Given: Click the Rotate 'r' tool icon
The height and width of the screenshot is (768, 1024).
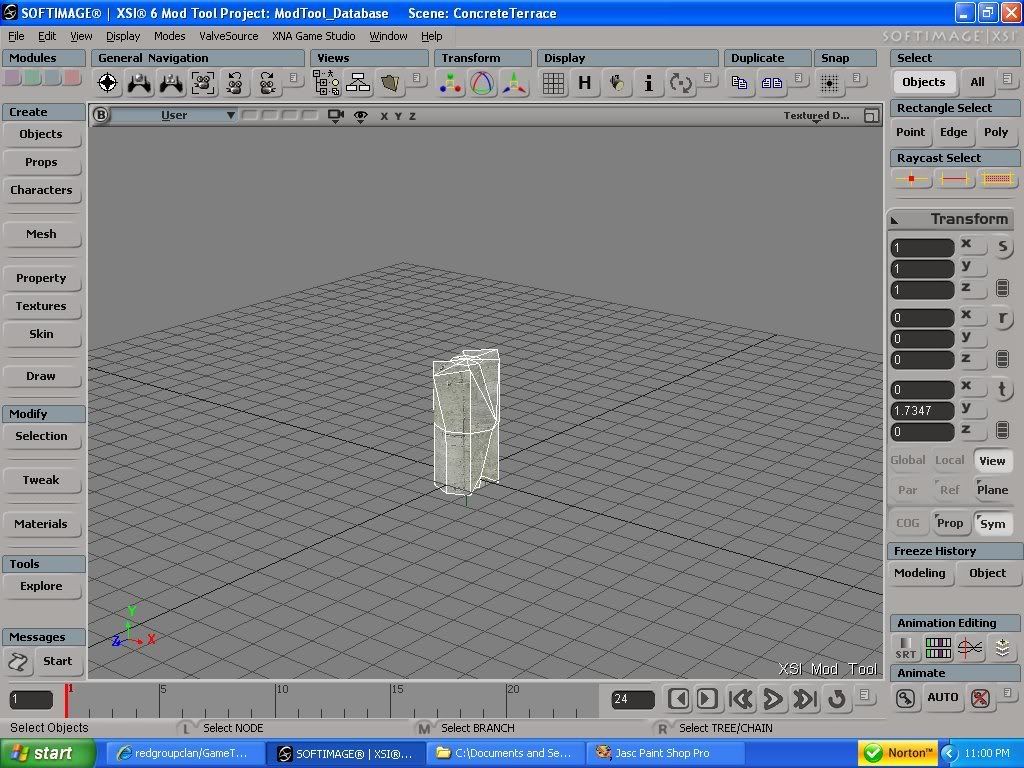Looking at the screenshot, I should pos(1002,318).
